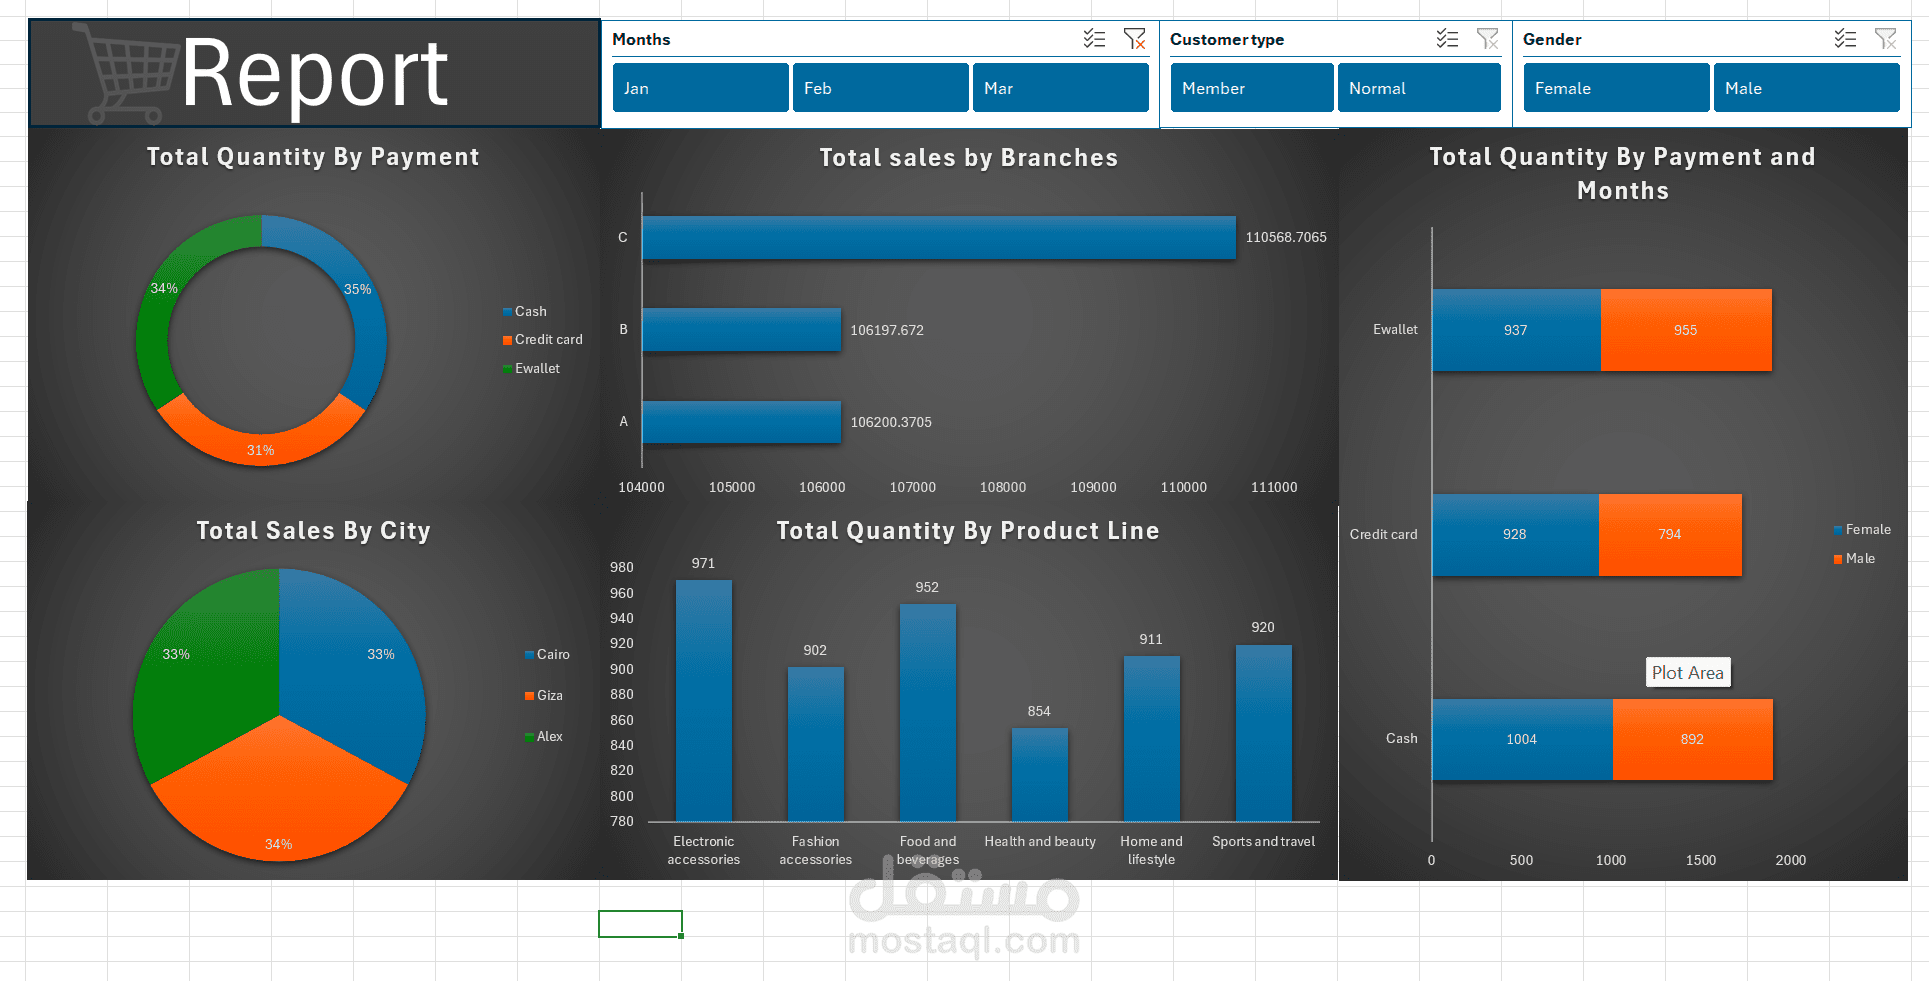The image size is (1929, 981).
Task: Click Total Quantity By Payment title
Action: pos(313,157)
